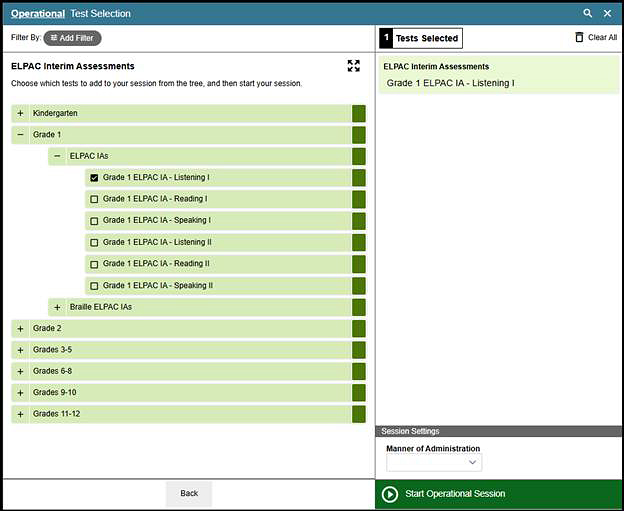
Task: Click the Kindergarten row label
Action: tap(55, 113)
